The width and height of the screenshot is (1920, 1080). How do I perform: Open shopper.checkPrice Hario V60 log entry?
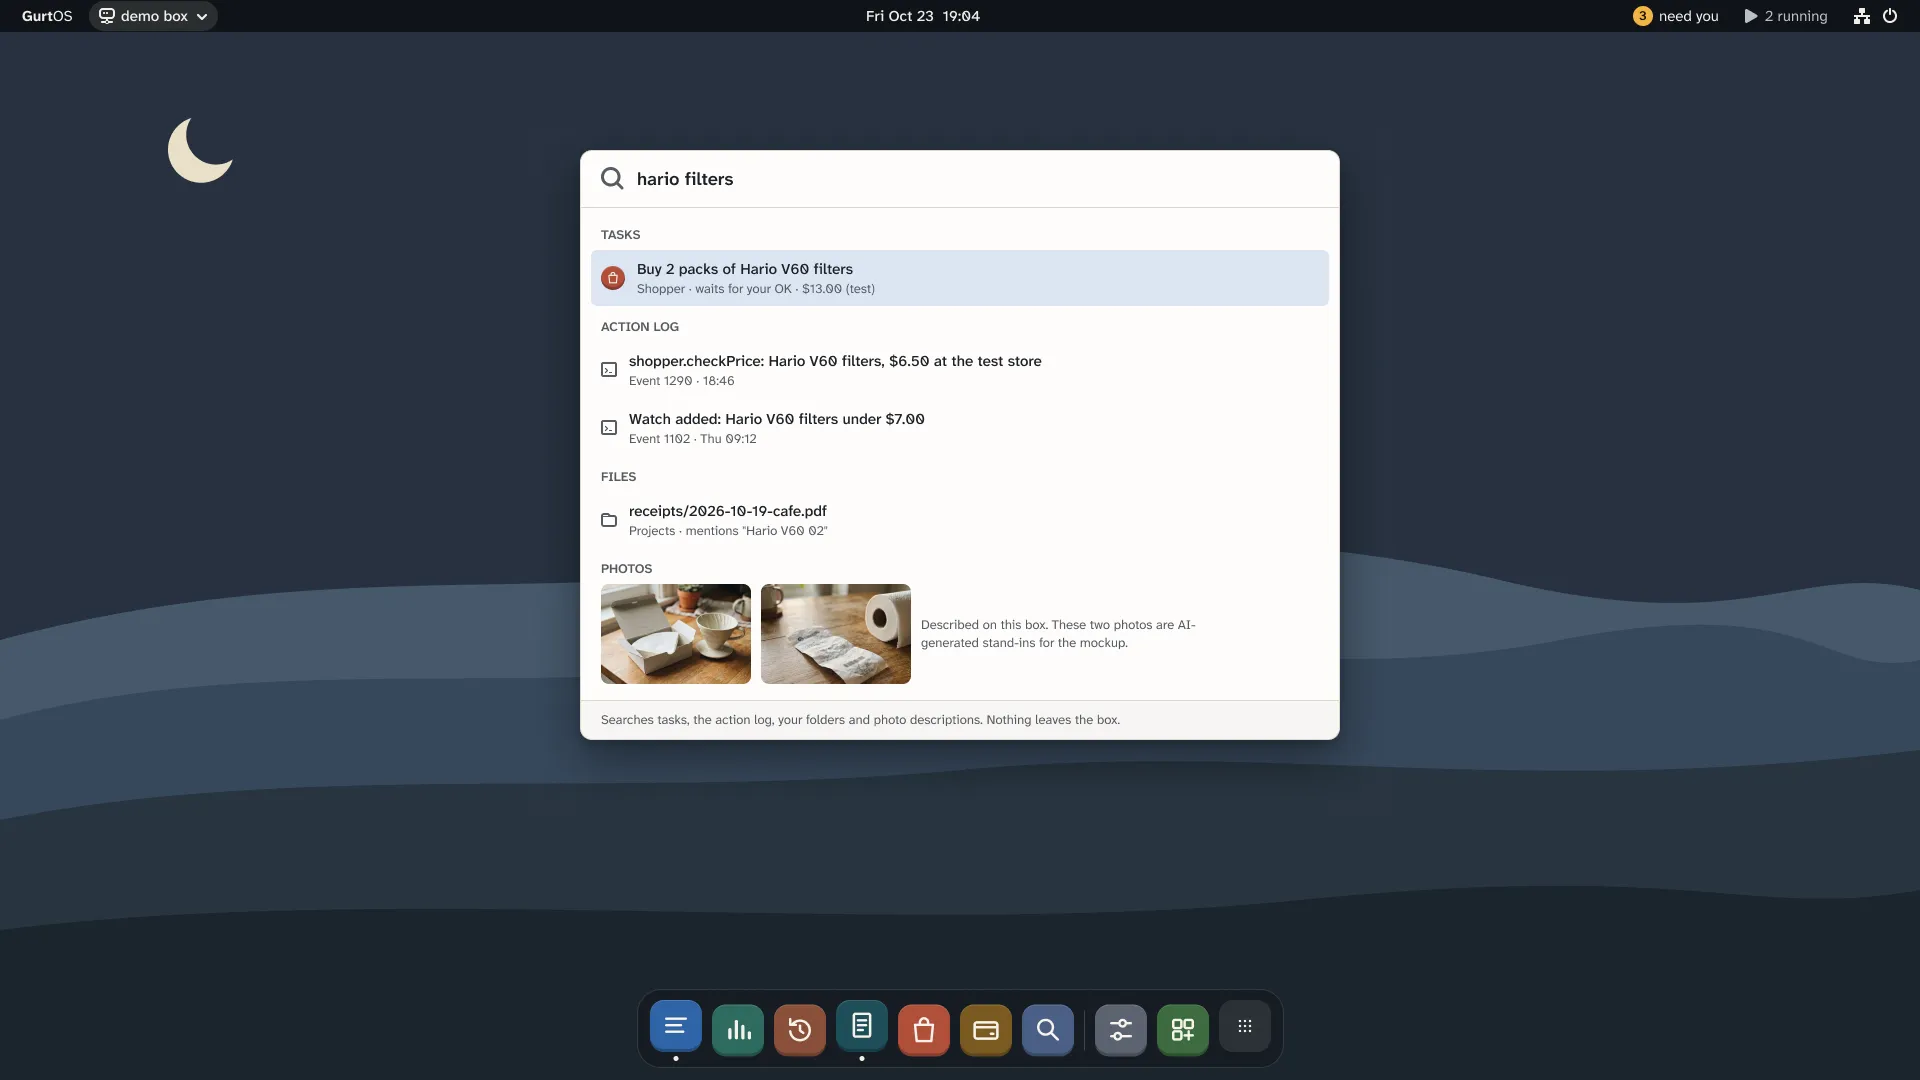960,370
